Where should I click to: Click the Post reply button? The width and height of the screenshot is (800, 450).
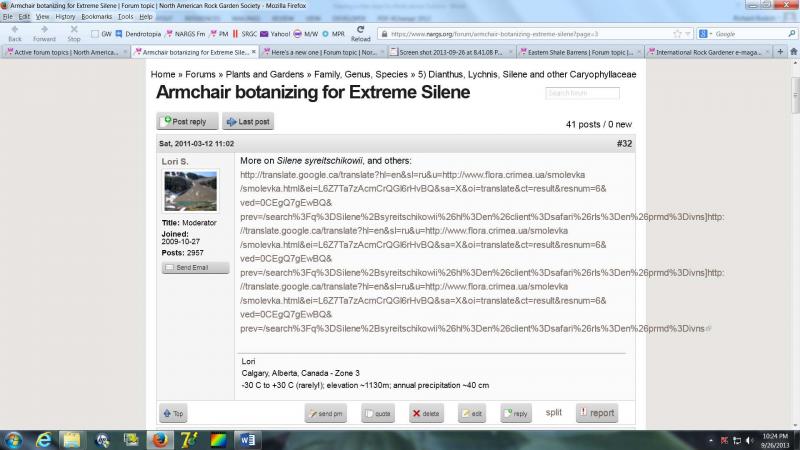click(x=185, y=121)
